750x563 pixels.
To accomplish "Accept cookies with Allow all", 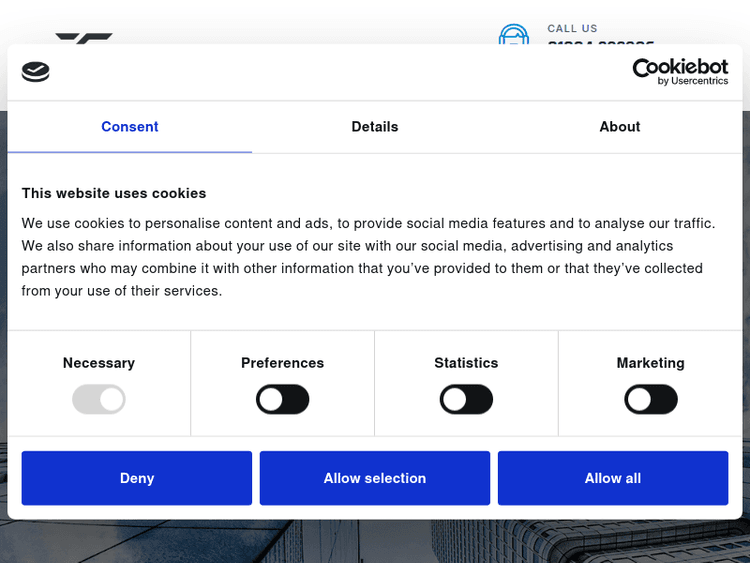I will coord(613,478).
